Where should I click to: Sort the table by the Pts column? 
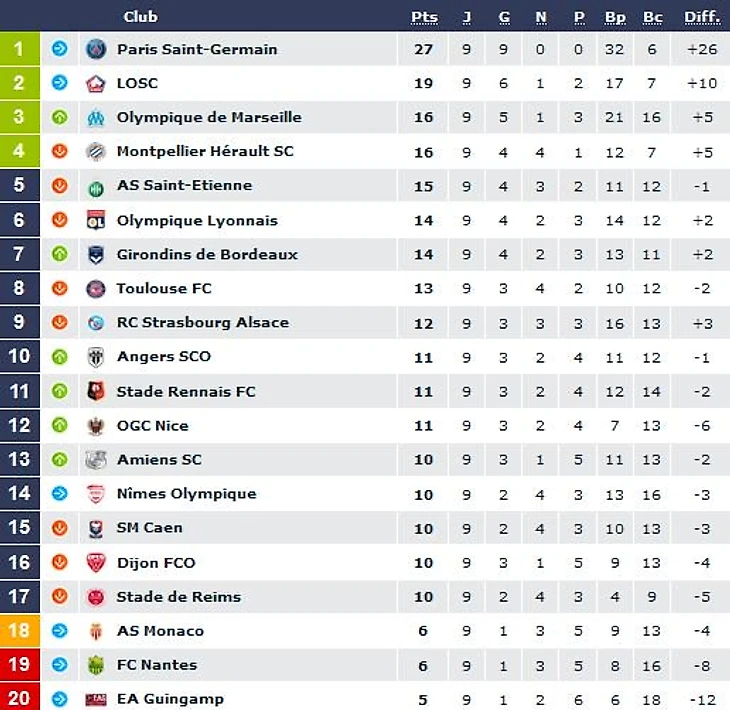click(424, 17)
